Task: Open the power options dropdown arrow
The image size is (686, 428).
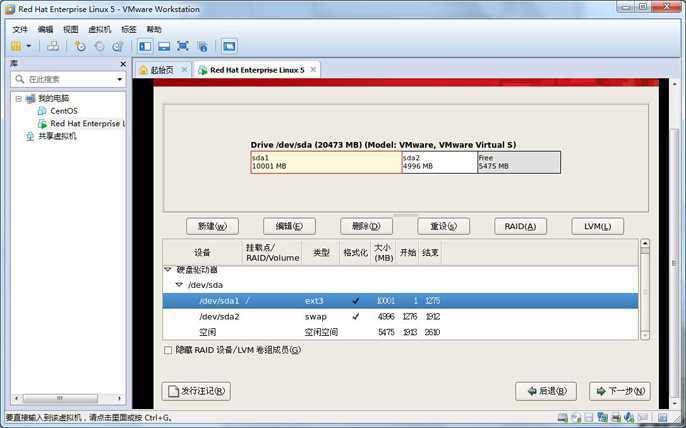Action: pyautogui.click(x=29, y=46)
